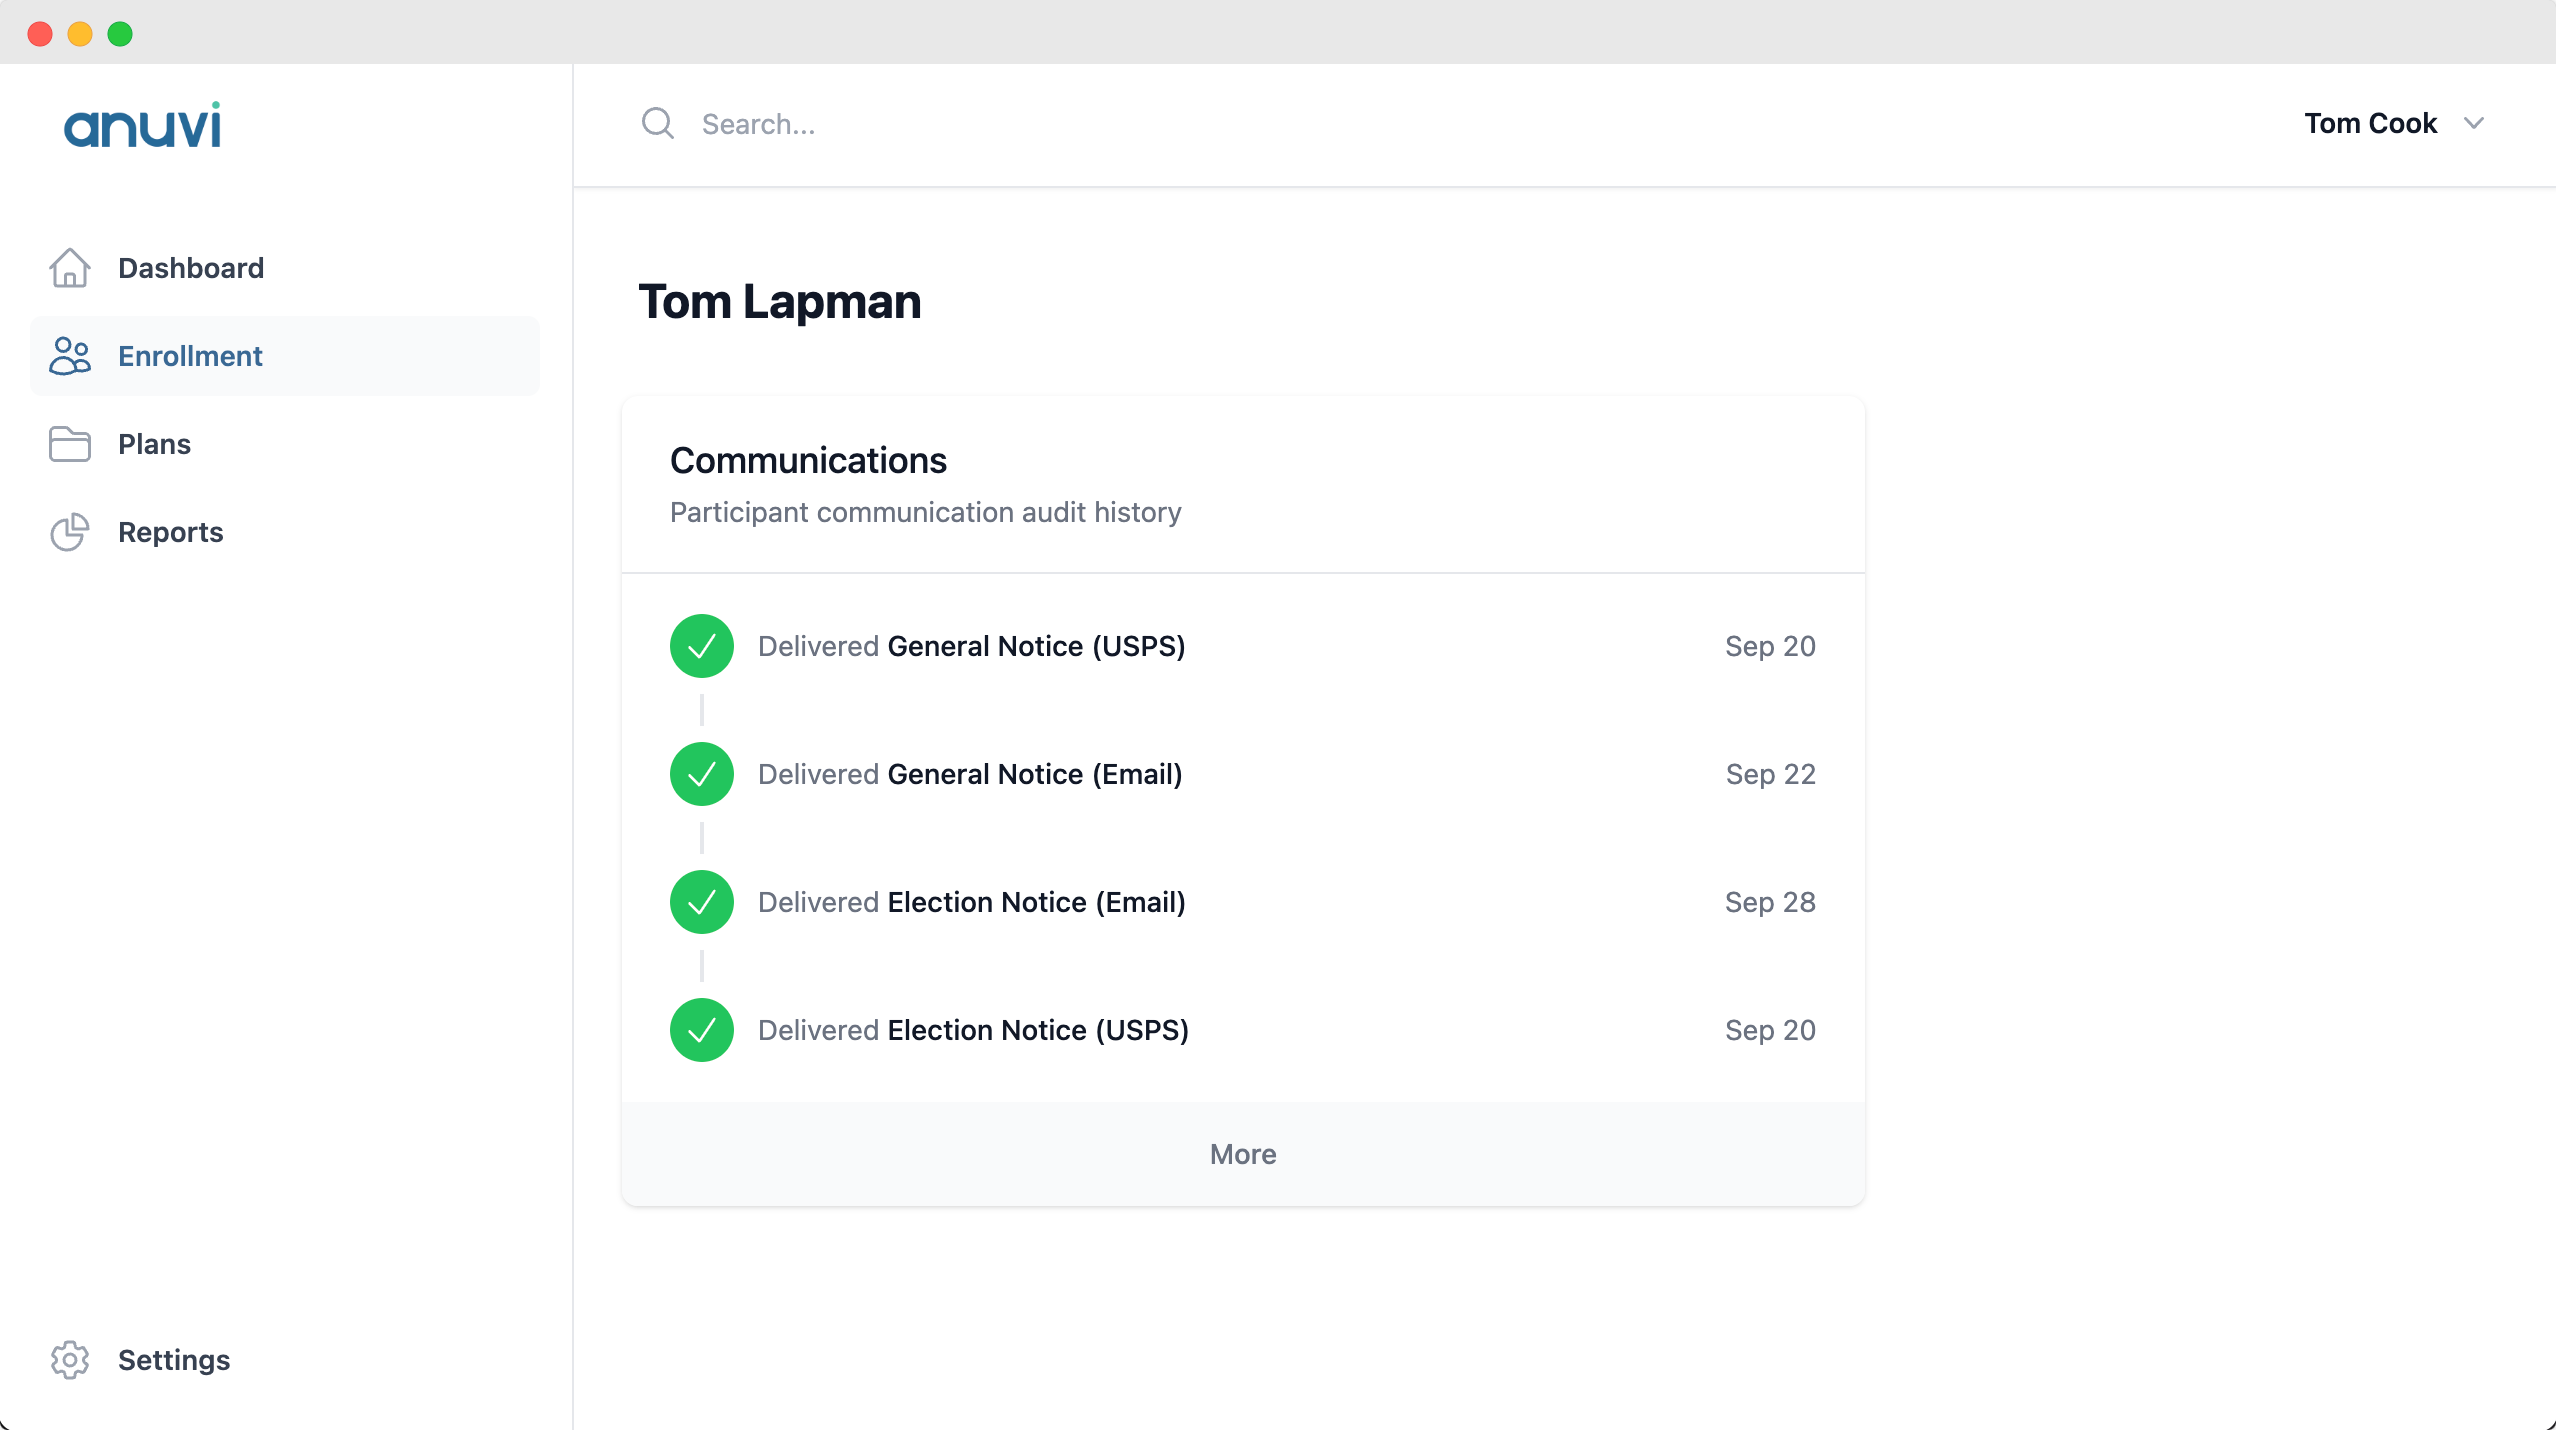
Task: Click the search magnifier icon
Action: click(x=657, y=123)
